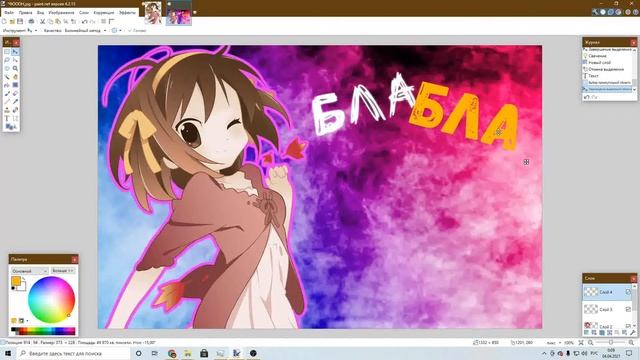Select the Magic Wand tool
Screen dimensions: 640x360
[x=7, y=77]
